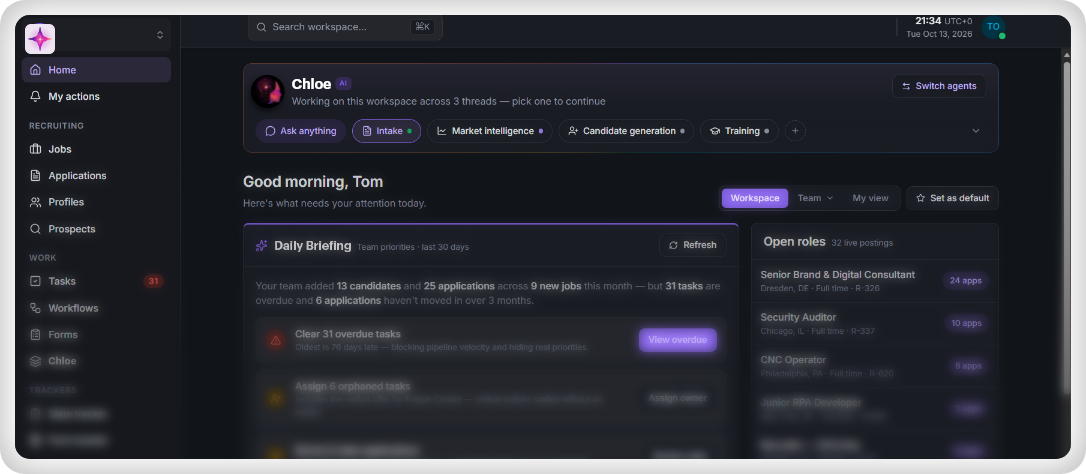The image size is (1086, 474).
Task: Click View overdue button
Action: (x=677, y=340)
